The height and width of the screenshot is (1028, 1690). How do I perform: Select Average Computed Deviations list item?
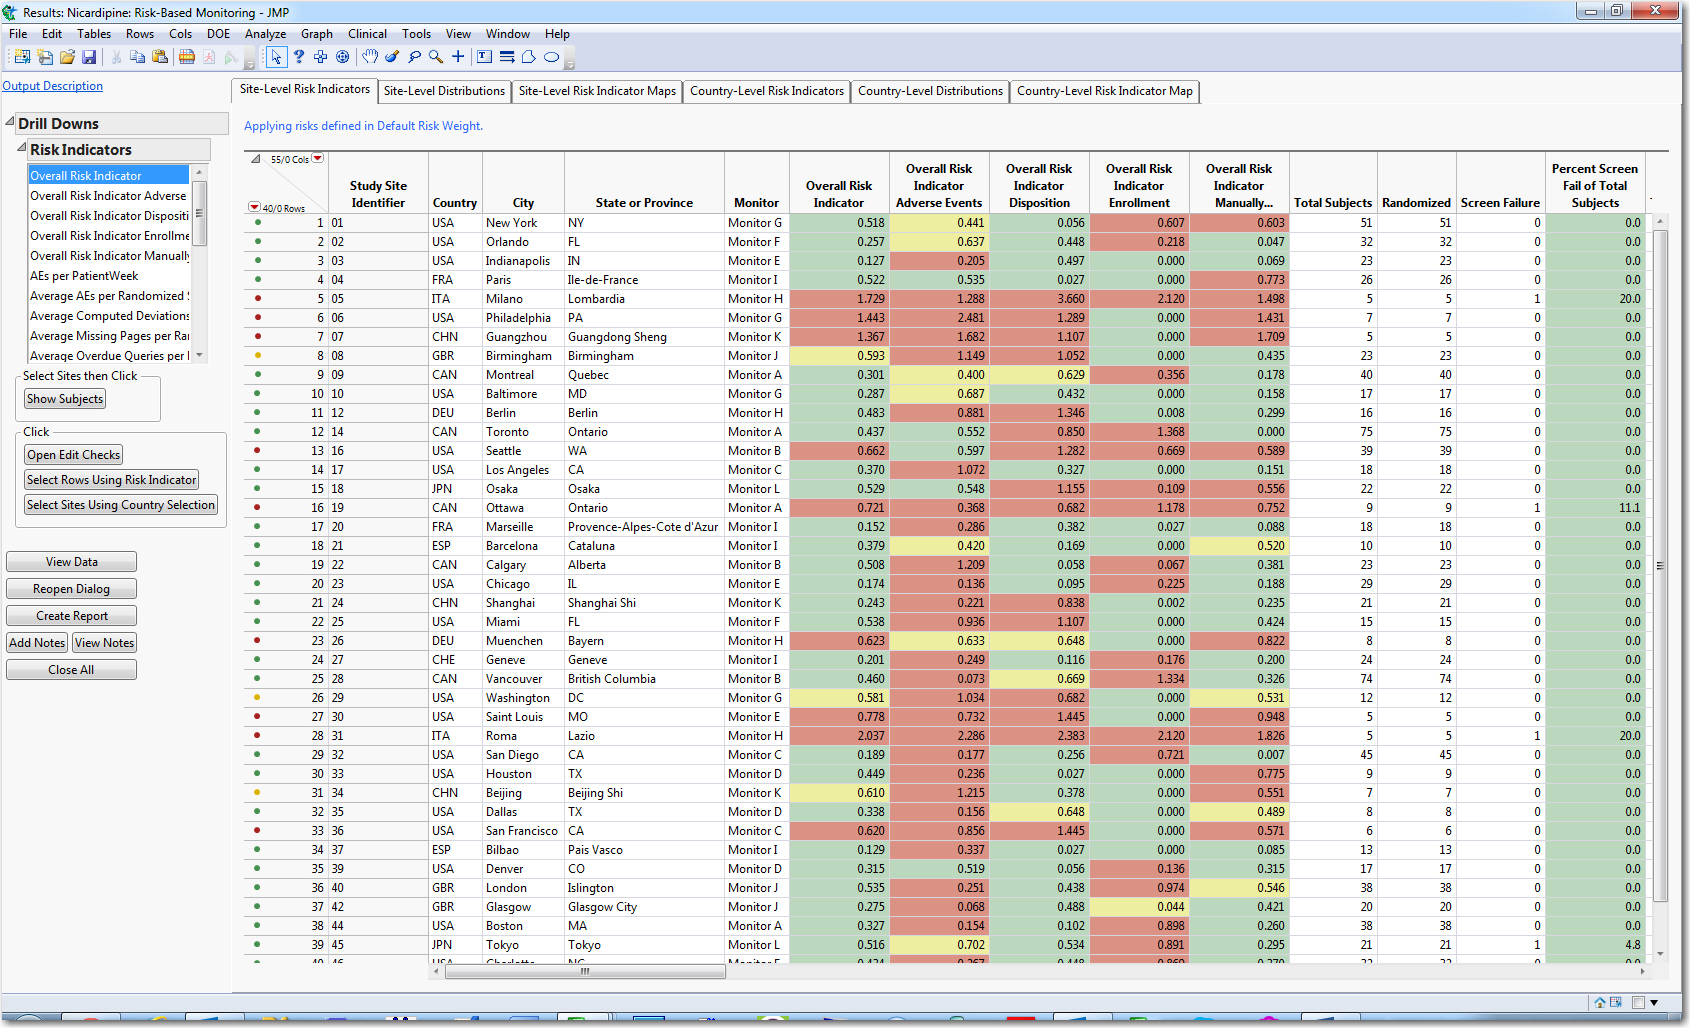109,316
